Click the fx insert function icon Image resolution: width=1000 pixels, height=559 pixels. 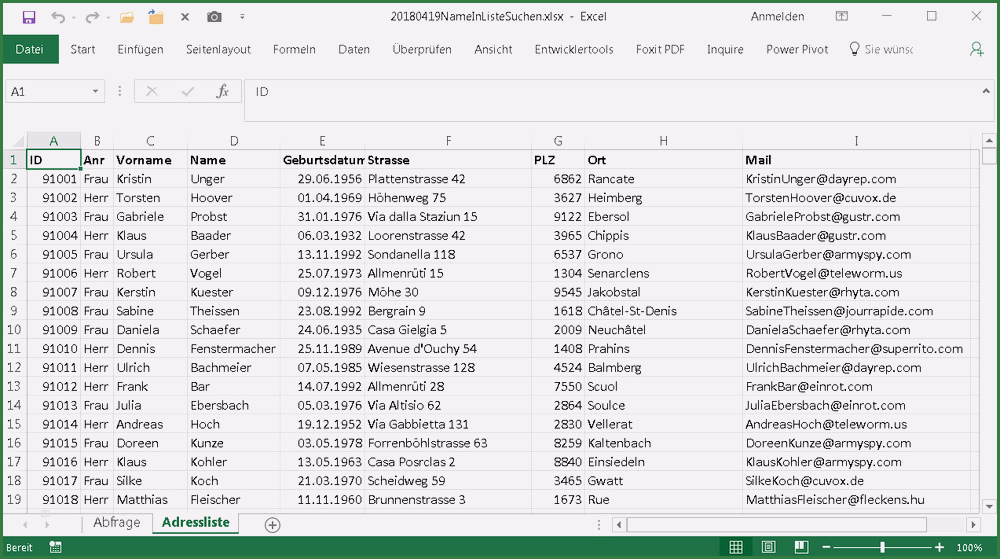[222, 91]
